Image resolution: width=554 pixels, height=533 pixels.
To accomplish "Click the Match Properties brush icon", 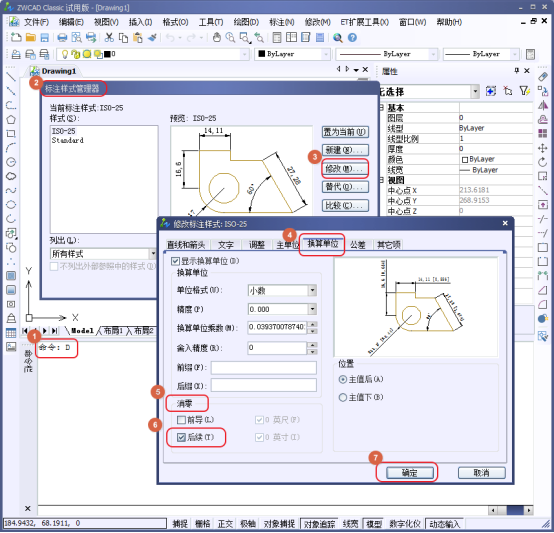I will tap(152, 37).
